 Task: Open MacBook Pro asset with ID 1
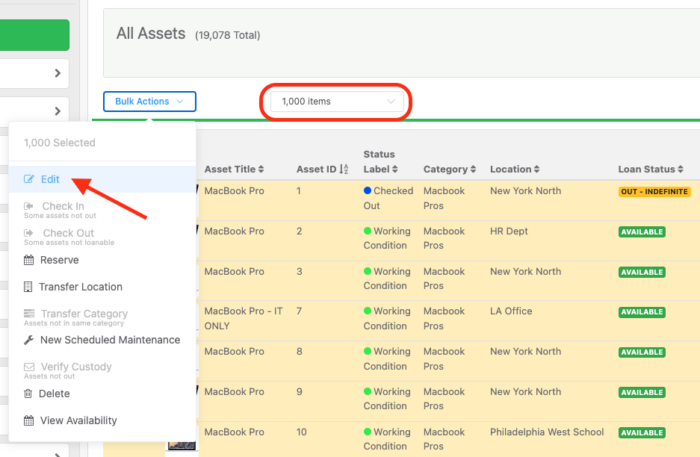[234, 191]
